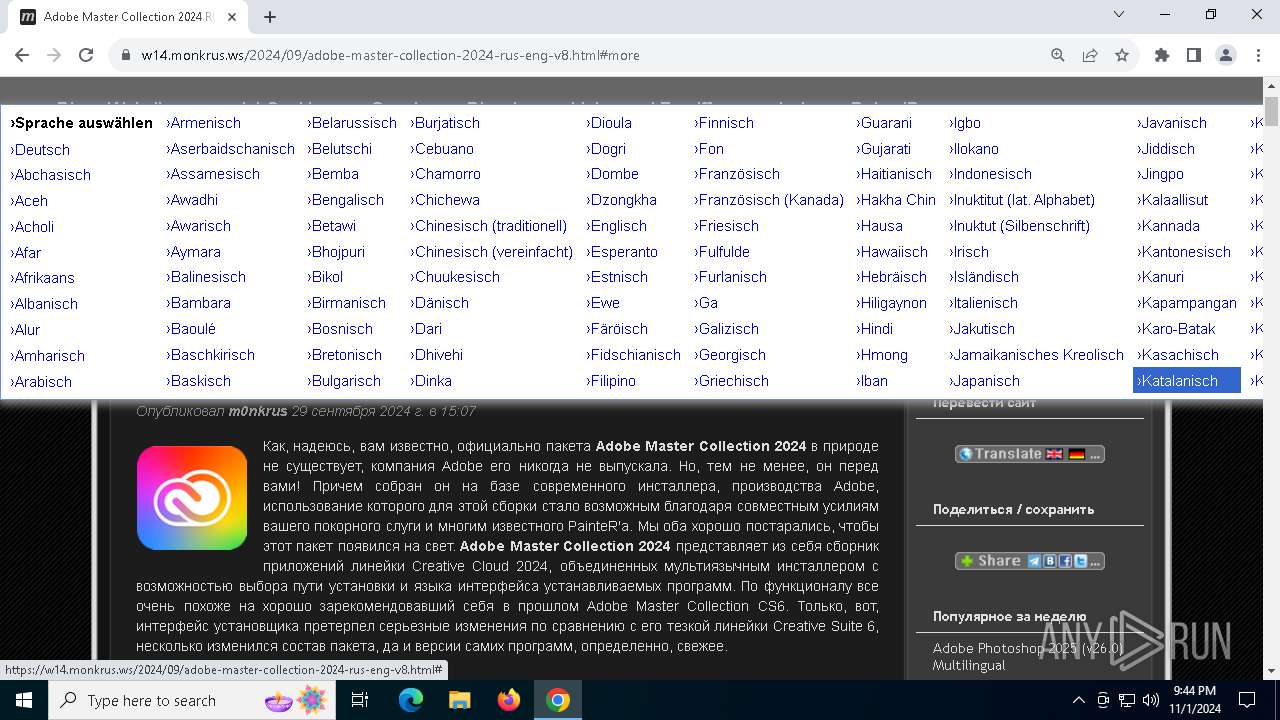Click the scrollbar down arrow
1280x720 pixels.
click(1271, 671)
